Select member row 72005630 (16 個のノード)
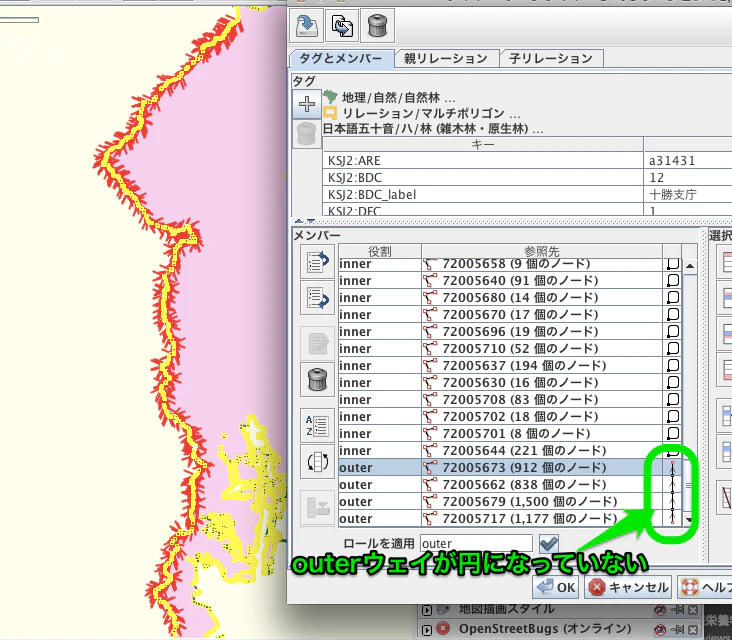This screenshot has width=732, height=640. [510, 382]
